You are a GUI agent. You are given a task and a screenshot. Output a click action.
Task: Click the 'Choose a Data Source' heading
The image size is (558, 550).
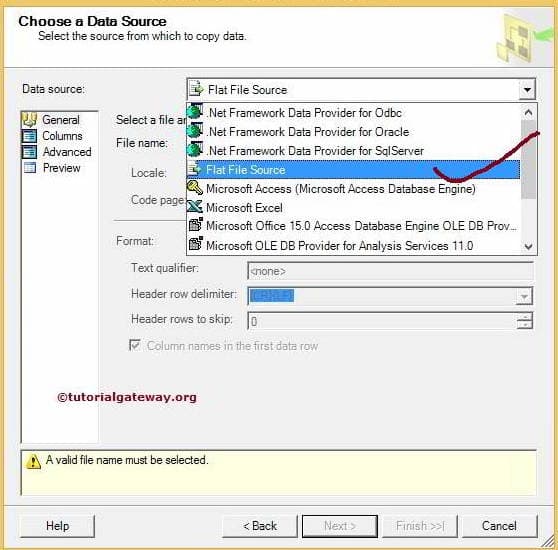92,21
